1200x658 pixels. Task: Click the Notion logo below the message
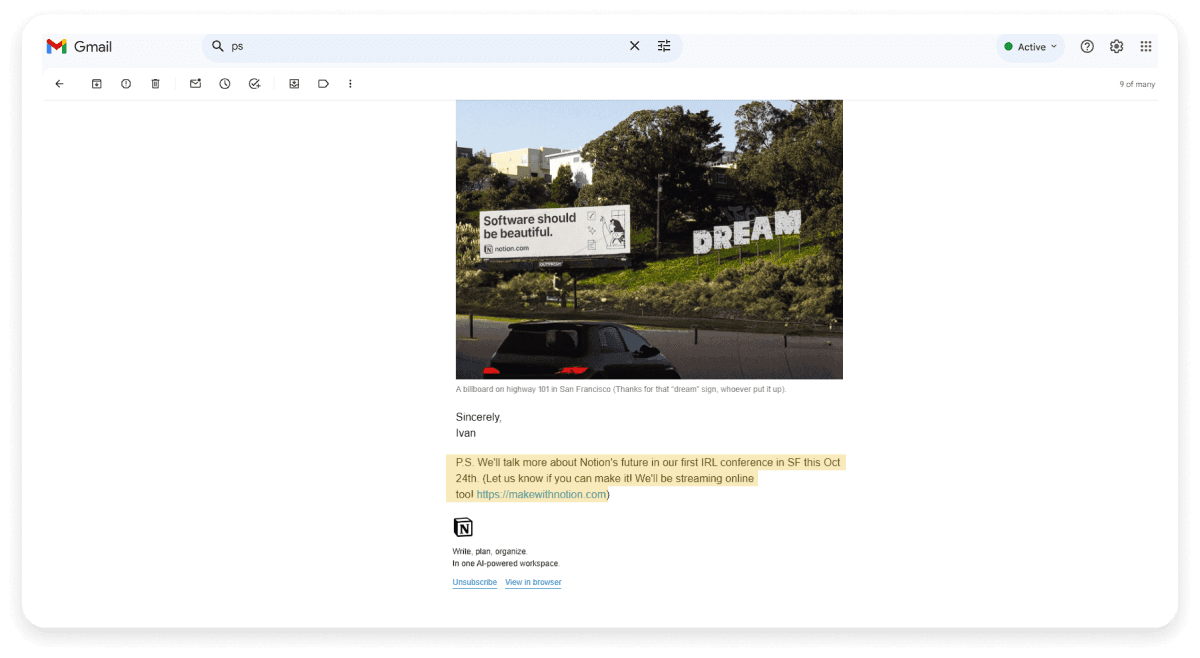(463, 527)
